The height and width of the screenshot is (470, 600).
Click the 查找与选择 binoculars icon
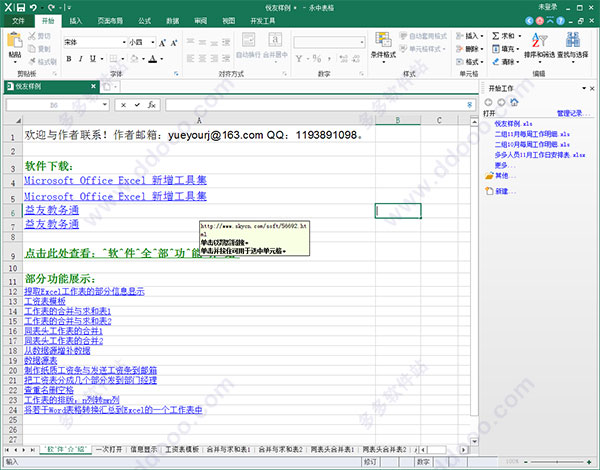coord(573,40)
